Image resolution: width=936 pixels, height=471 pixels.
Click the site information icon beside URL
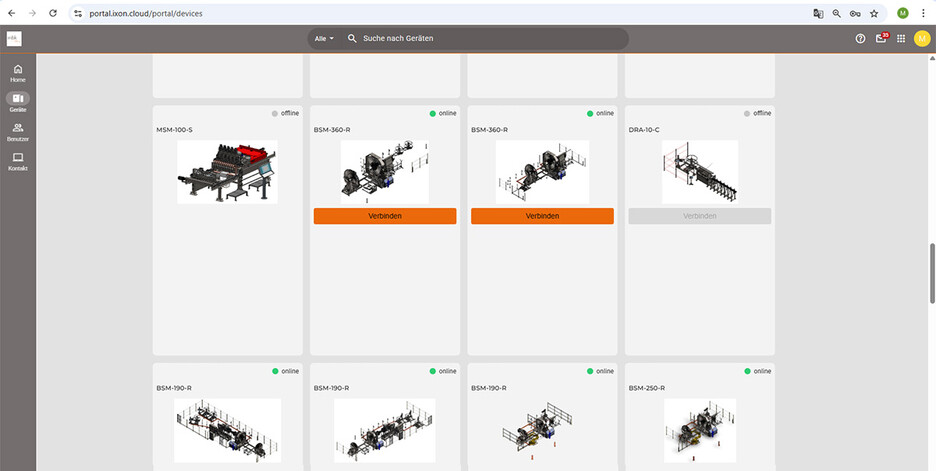(x=78, y=13)
